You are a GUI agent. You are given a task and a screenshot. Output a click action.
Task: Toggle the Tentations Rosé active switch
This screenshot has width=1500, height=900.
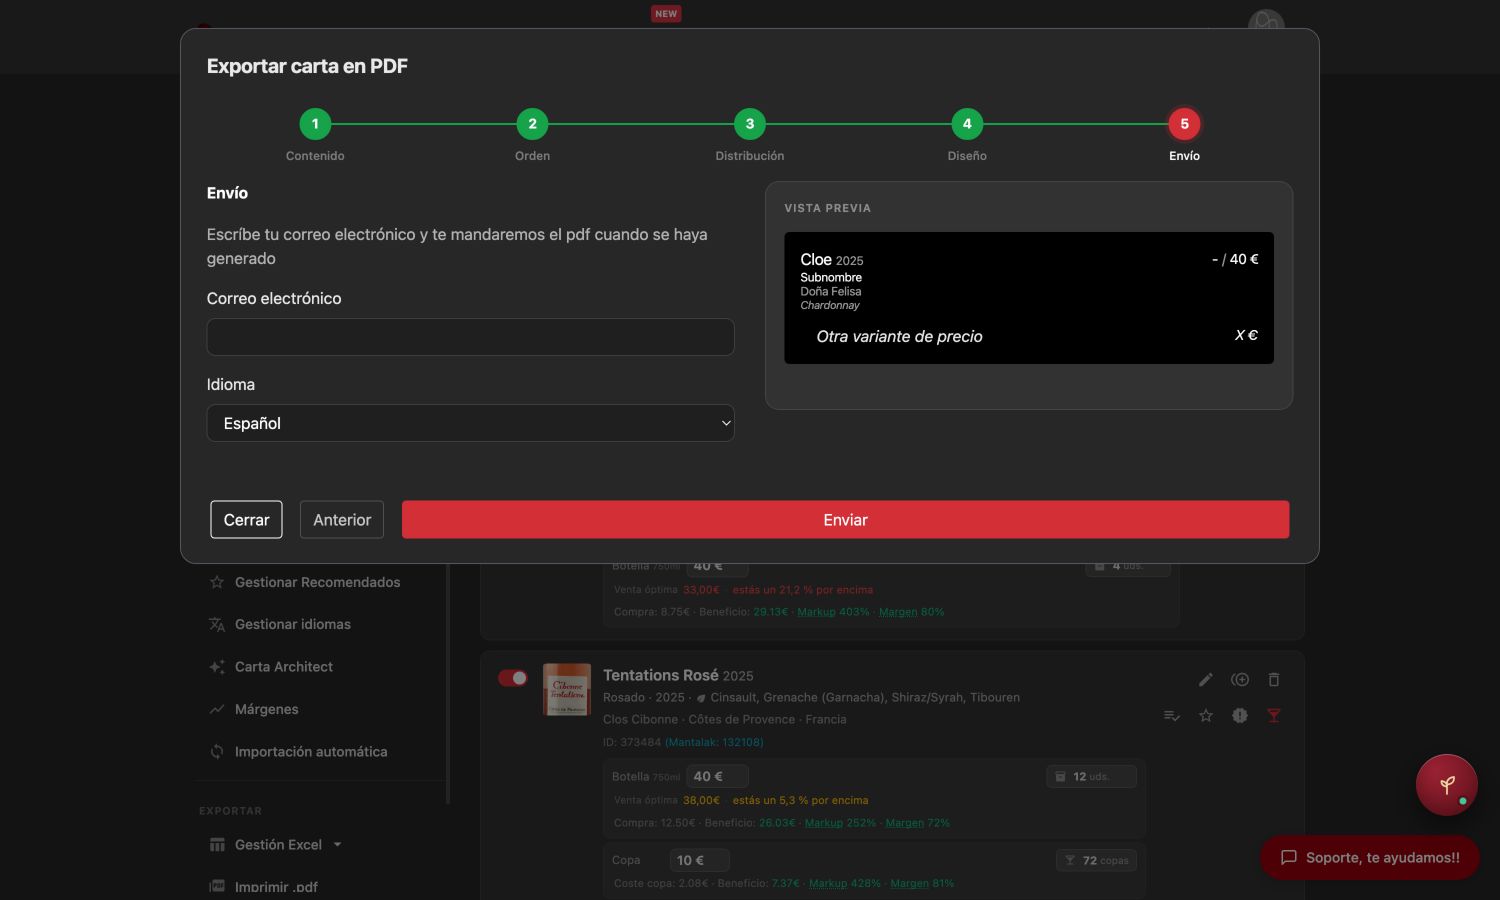point(513,678)
